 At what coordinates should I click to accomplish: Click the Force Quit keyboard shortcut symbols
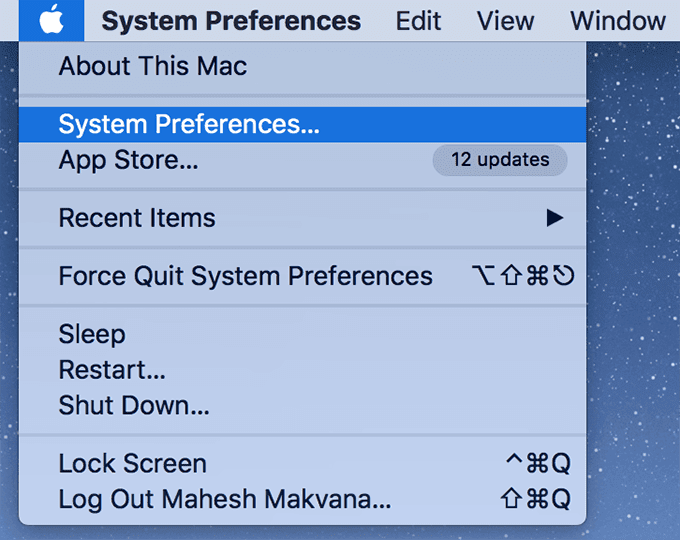pos(523,276)
